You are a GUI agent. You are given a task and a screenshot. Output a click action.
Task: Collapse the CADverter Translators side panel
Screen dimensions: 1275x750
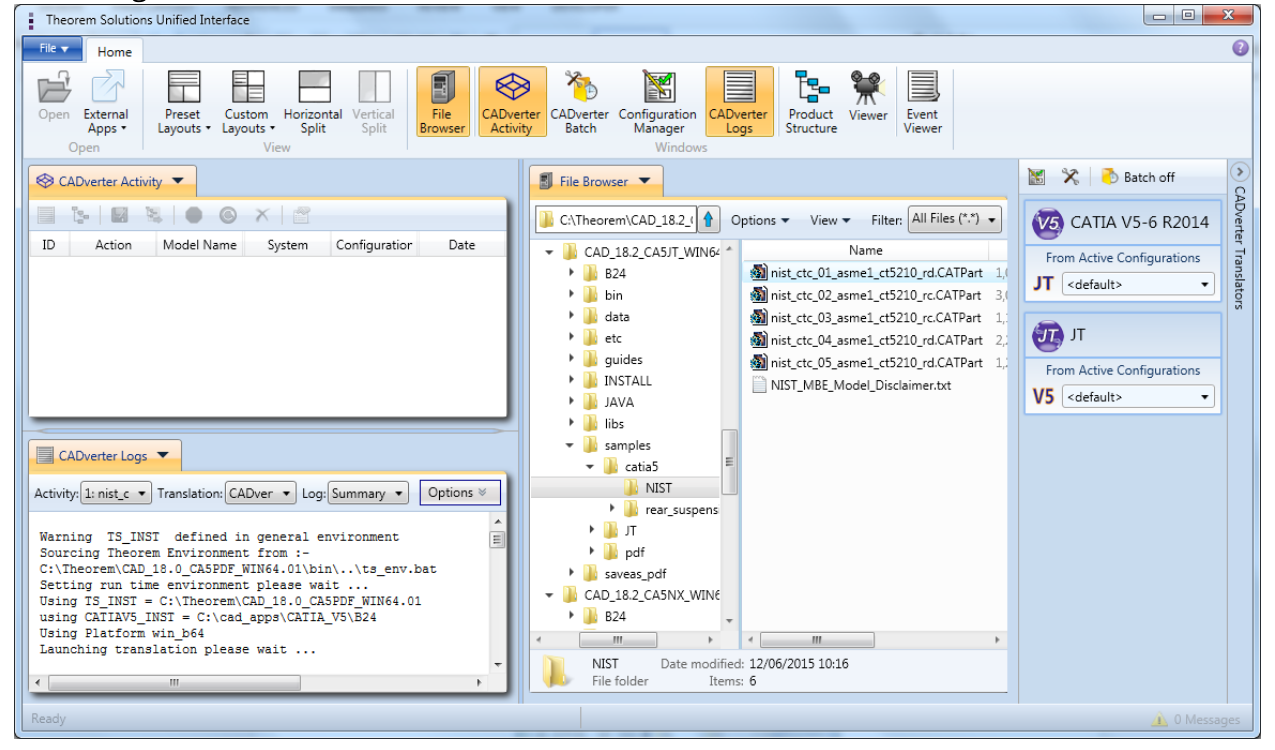(1239, 171)
